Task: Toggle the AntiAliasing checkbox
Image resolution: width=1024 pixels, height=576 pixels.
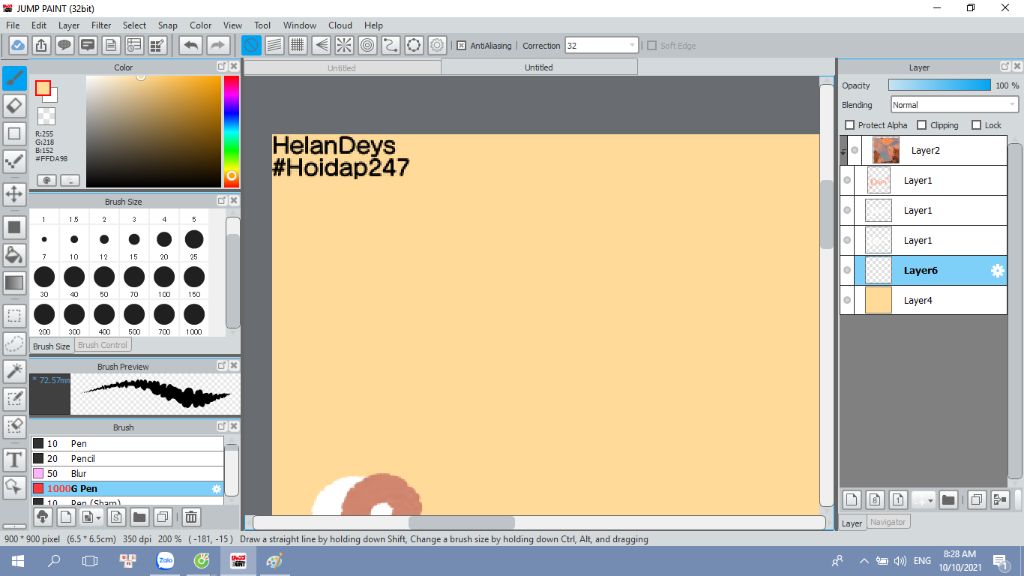Action: coord(461,46)
